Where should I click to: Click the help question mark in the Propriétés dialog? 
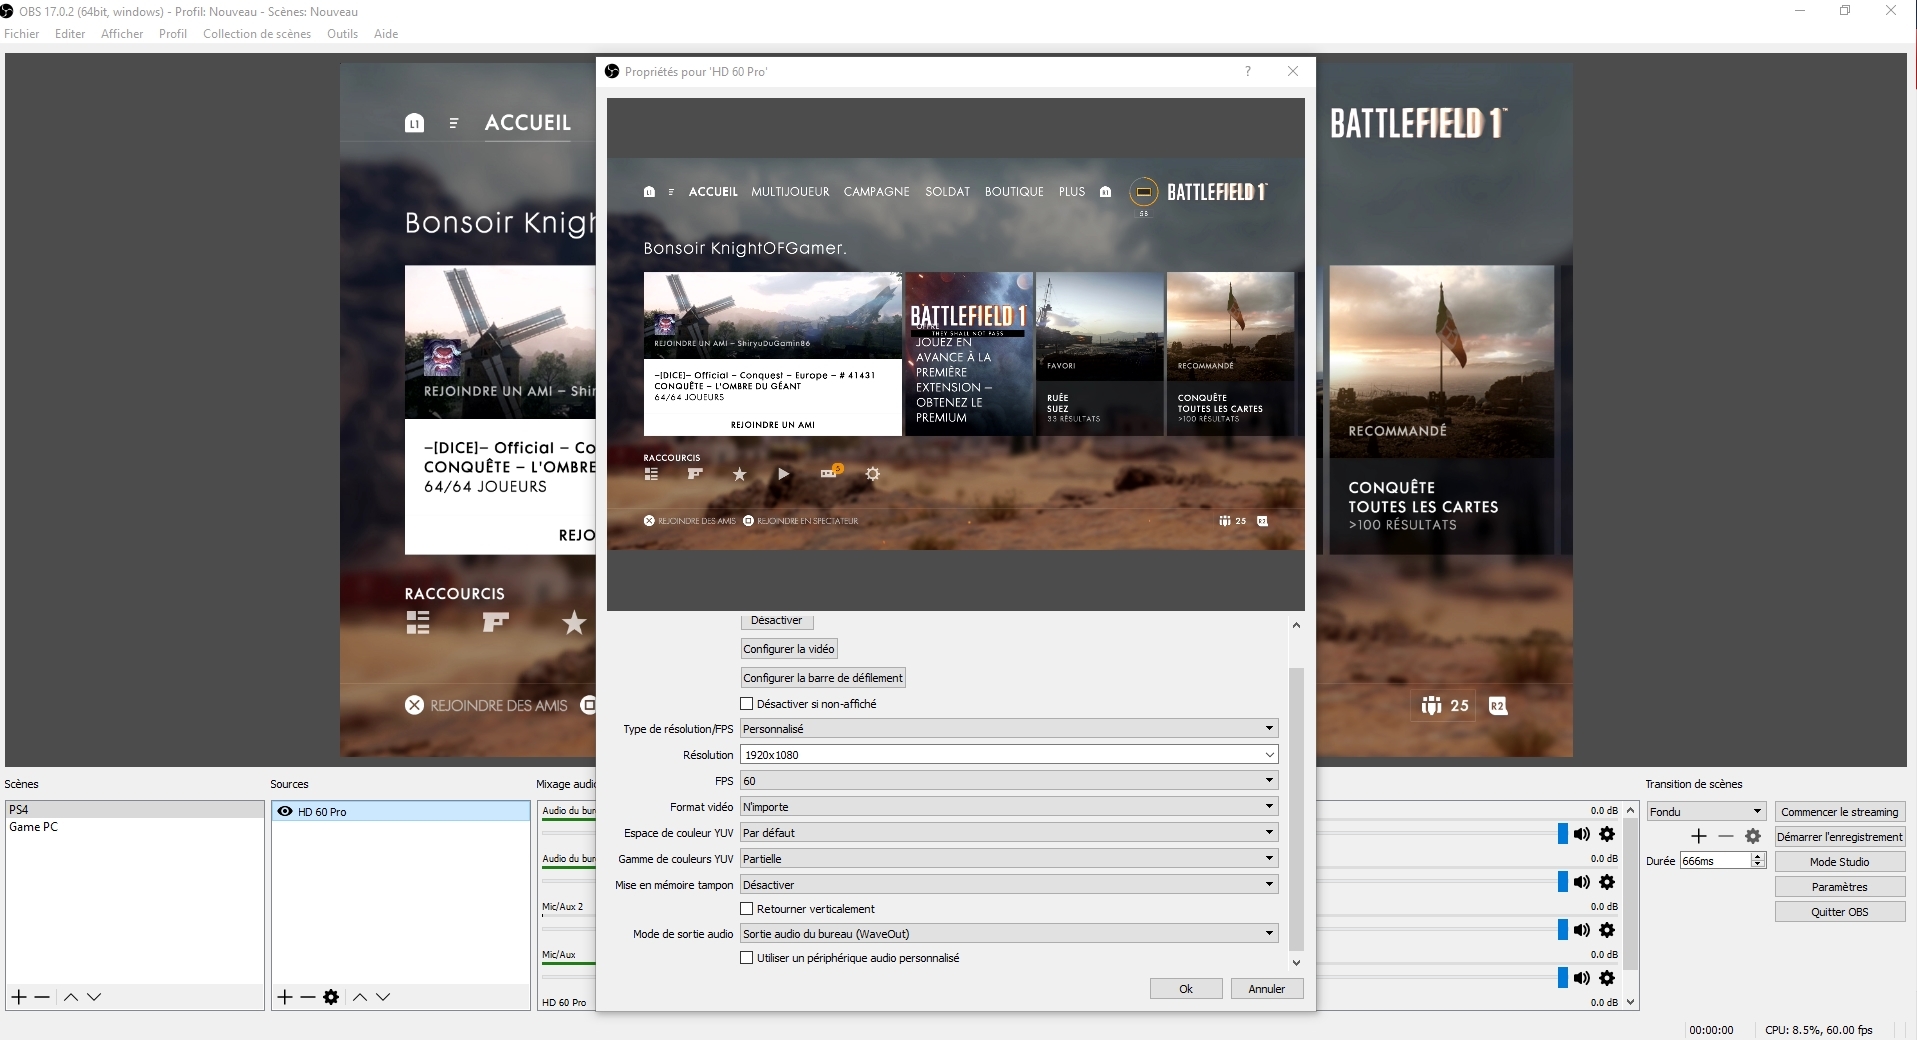coord(1248,71)
